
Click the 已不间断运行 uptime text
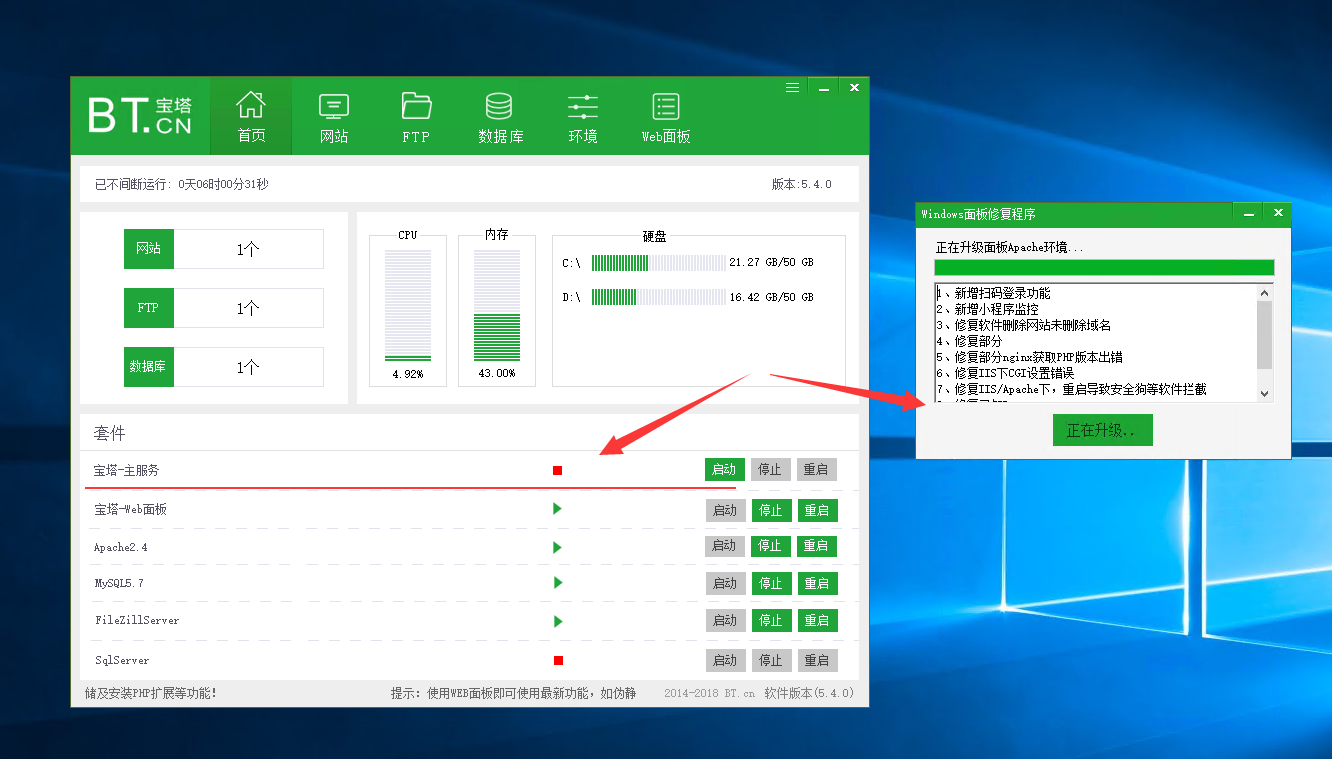point(182,184)
